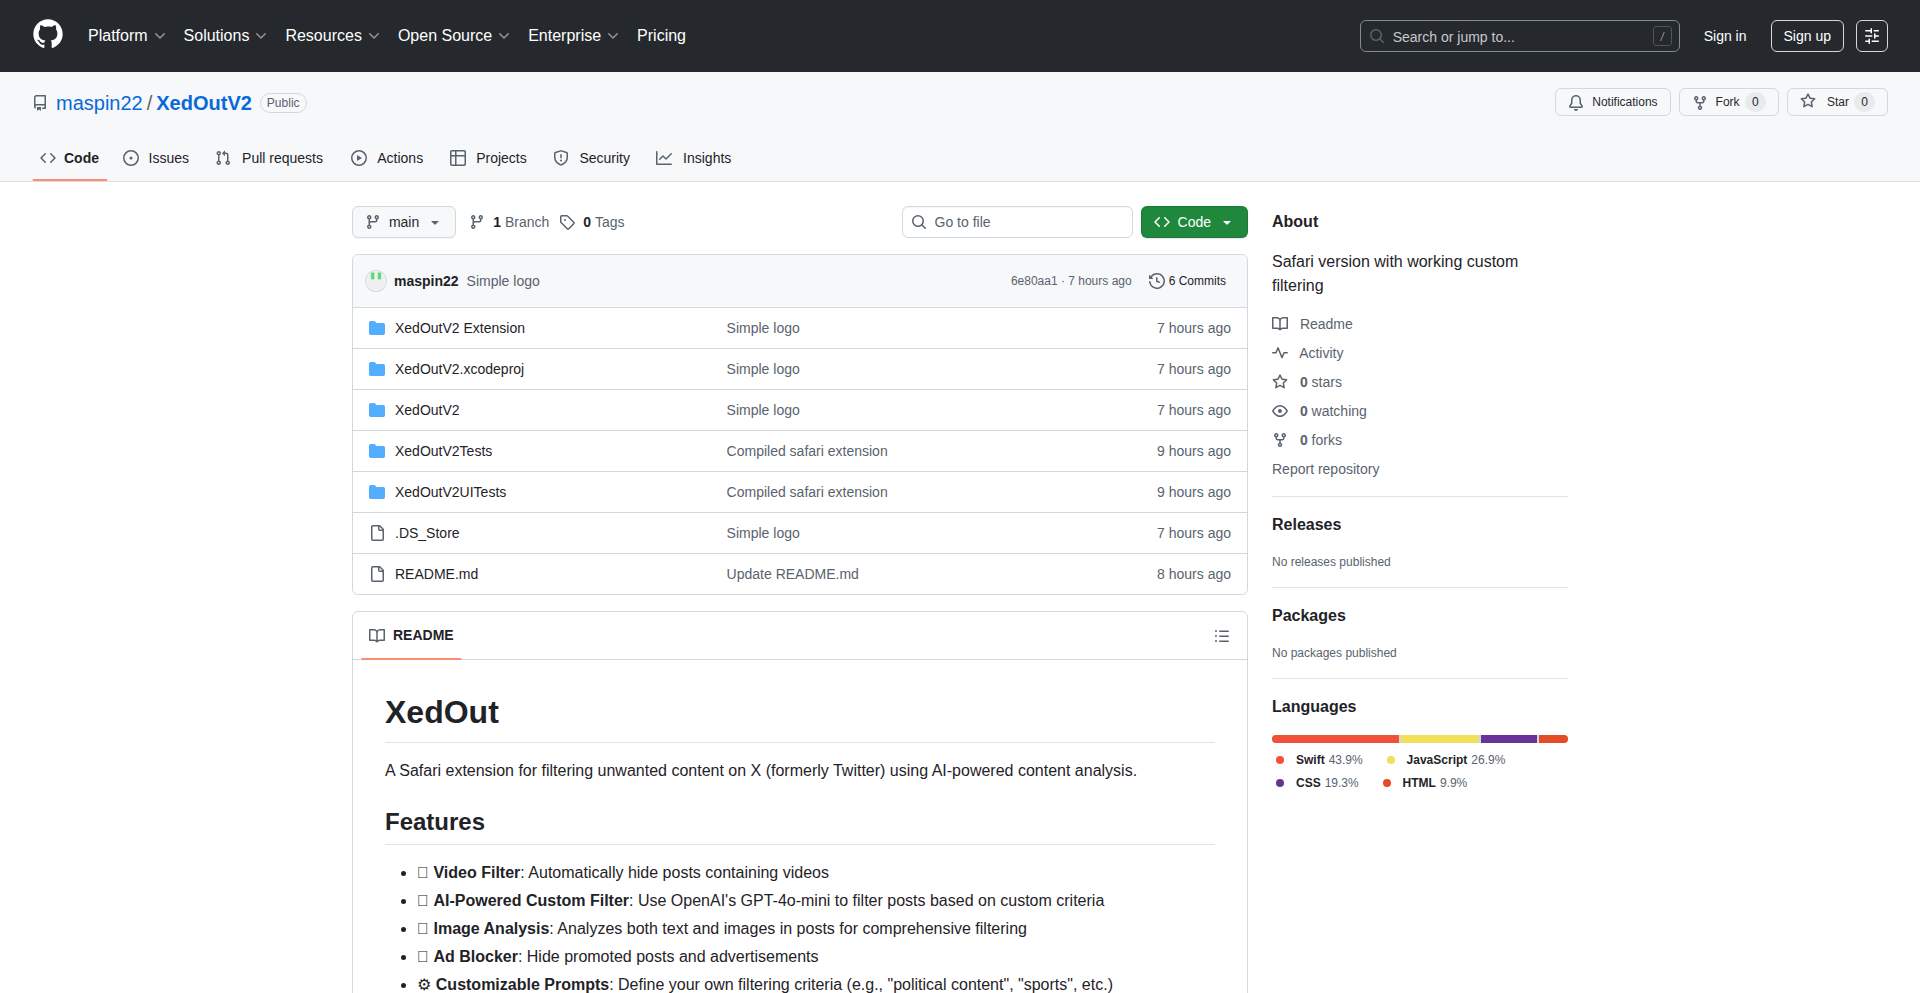Switch to the Issues tab

click(x=156, y=158)
